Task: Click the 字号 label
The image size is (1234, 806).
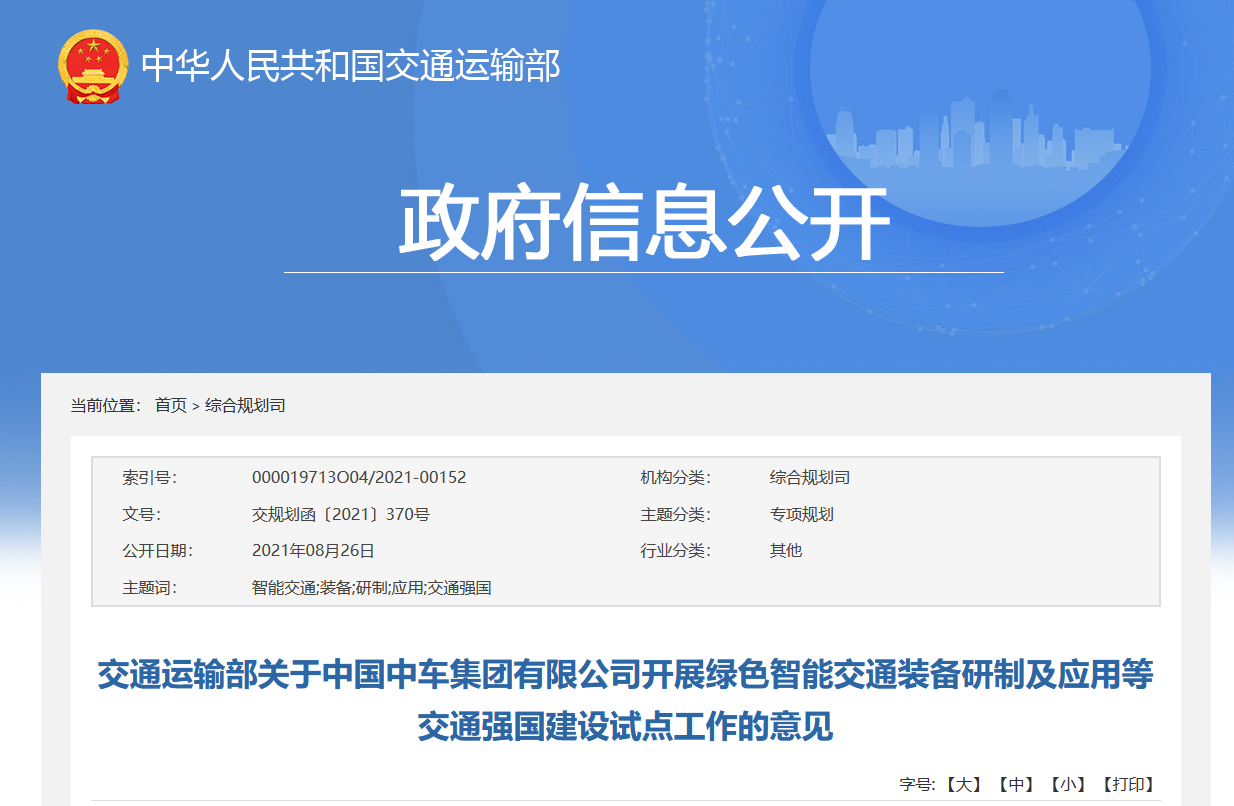Action: tap(917, 785)
